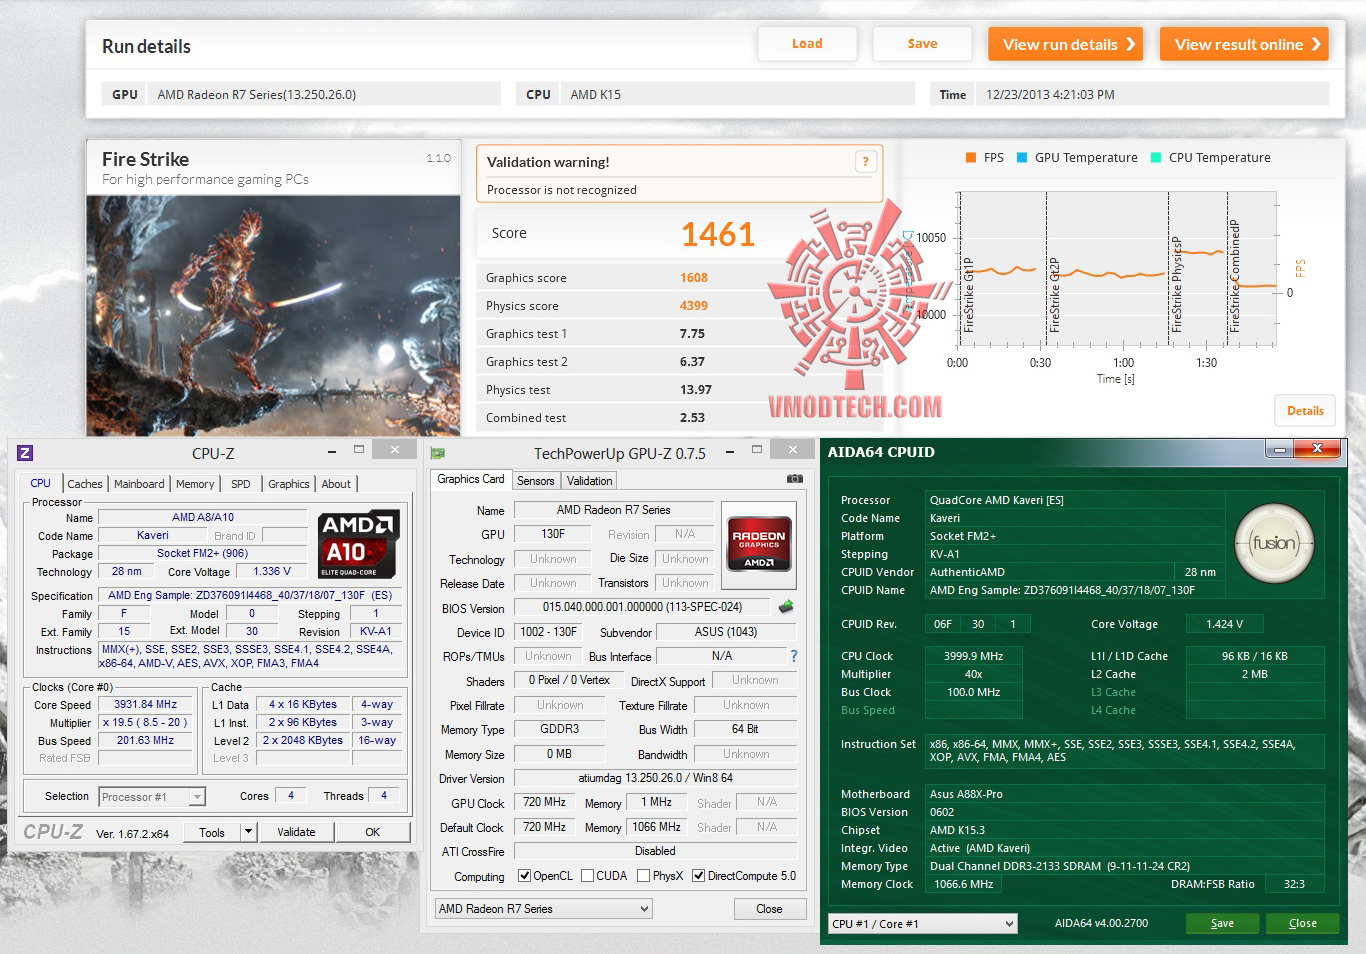Click the CPU-Z Core Speed value 3931.84 MHz

coord(145,705)
